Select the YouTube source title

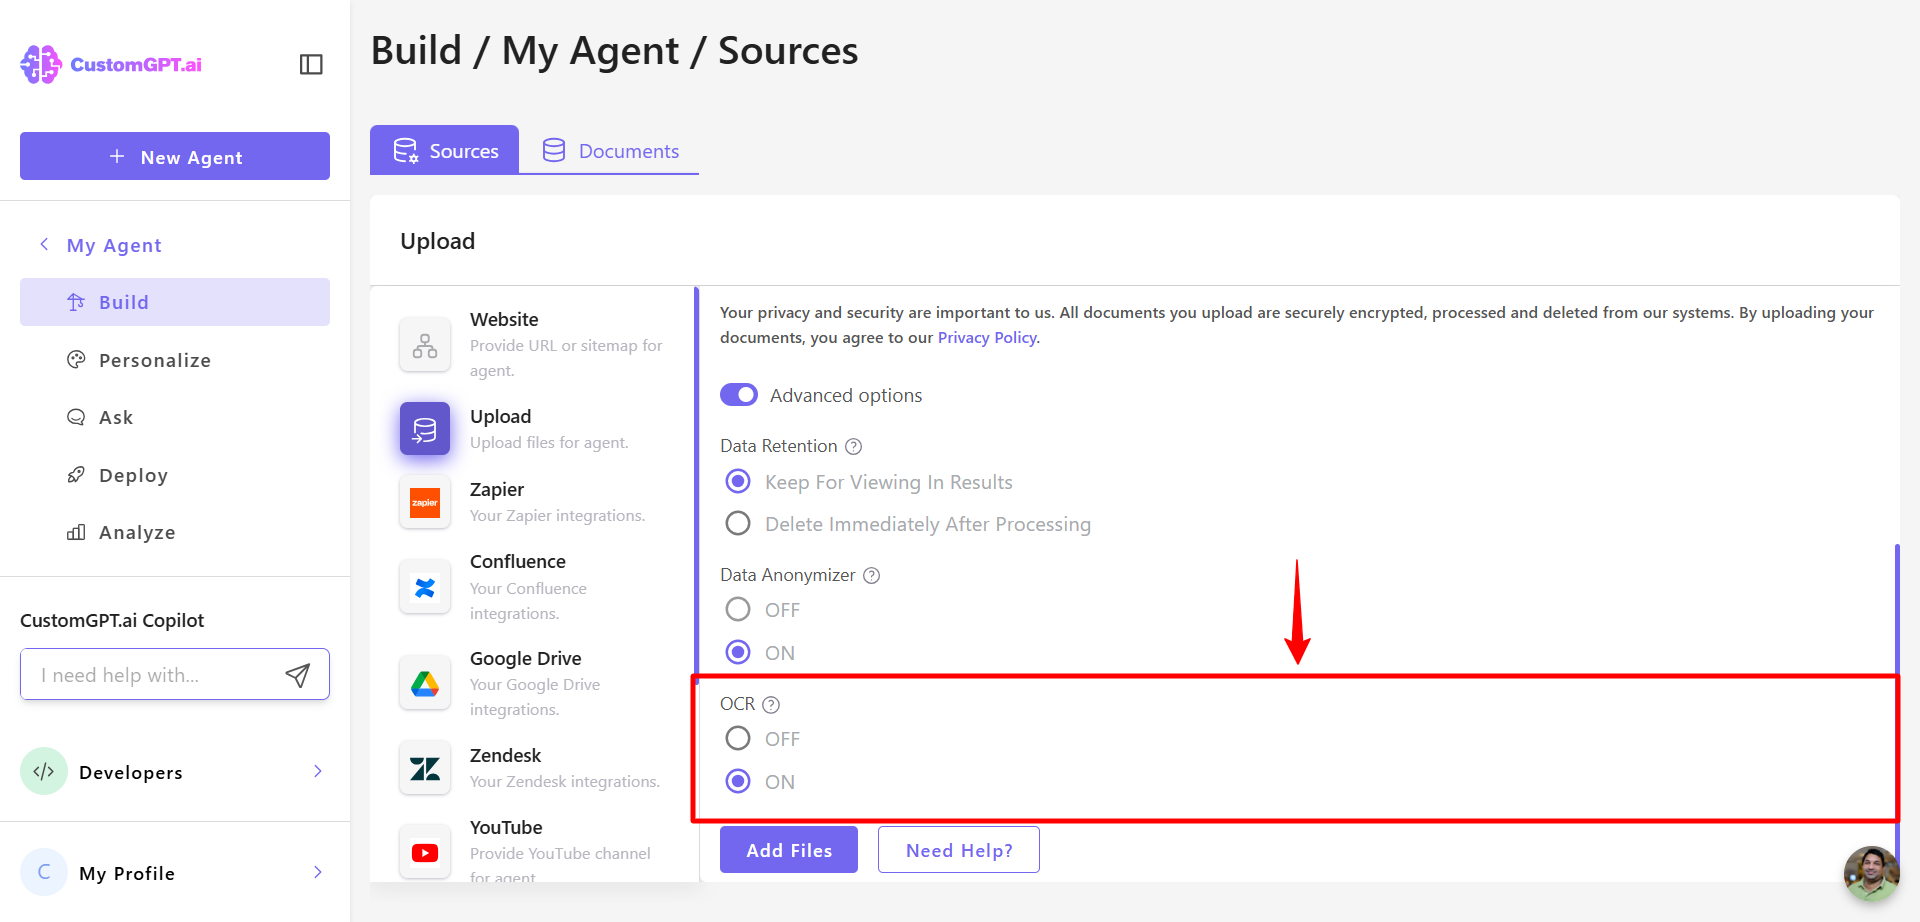[506, 827]
